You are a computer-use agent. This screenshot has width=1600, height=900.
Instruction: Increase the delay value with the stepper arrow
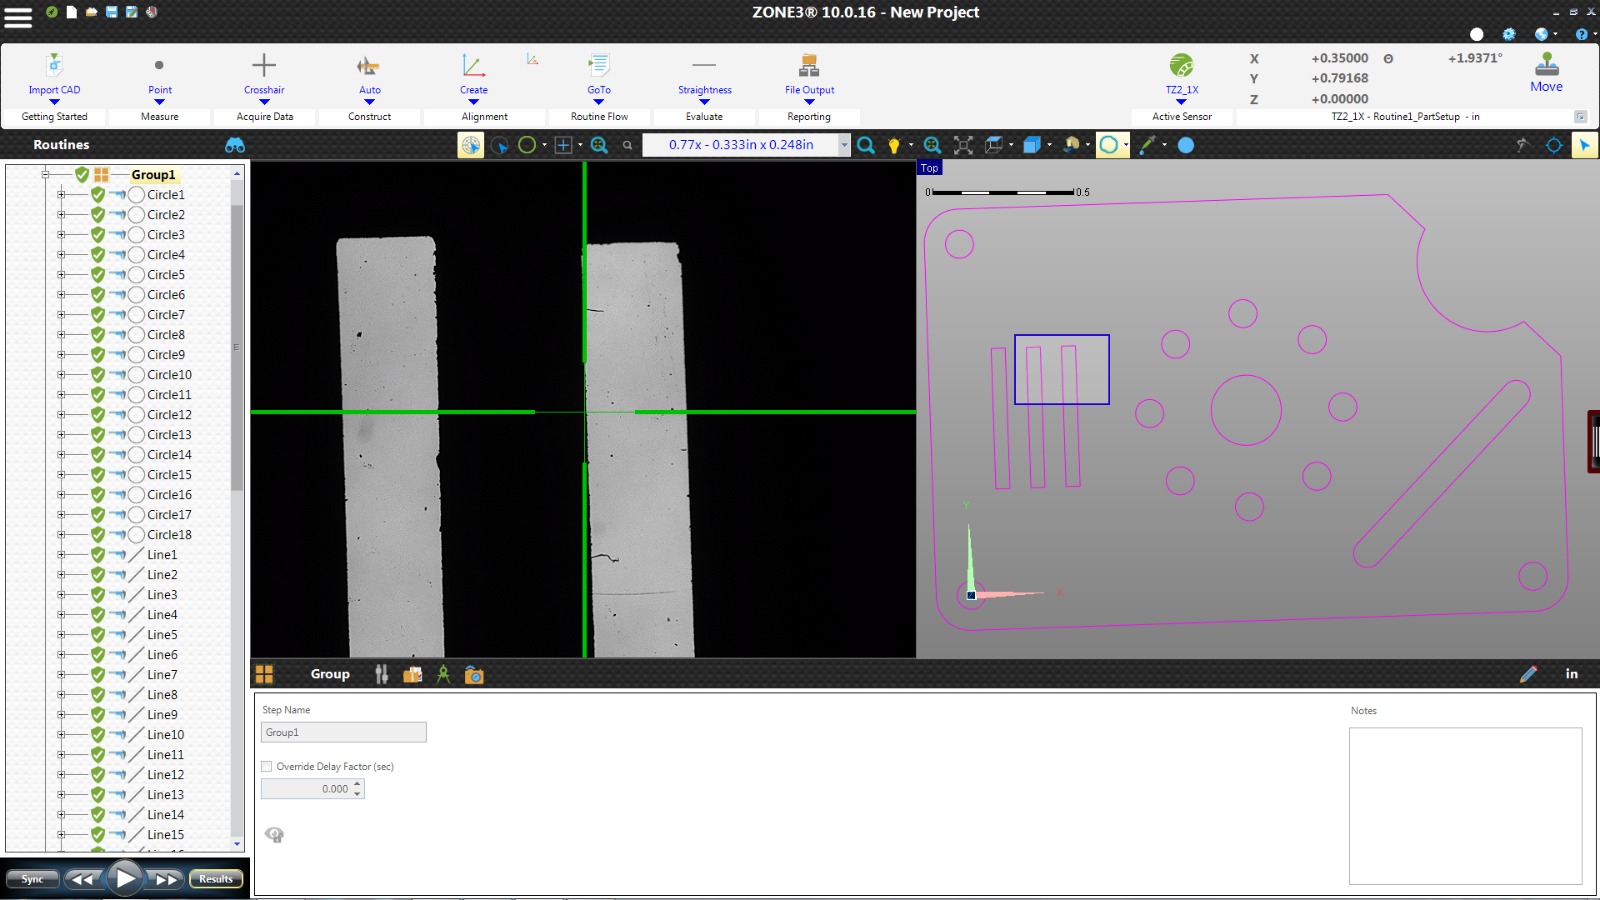[x=358, y=784]
